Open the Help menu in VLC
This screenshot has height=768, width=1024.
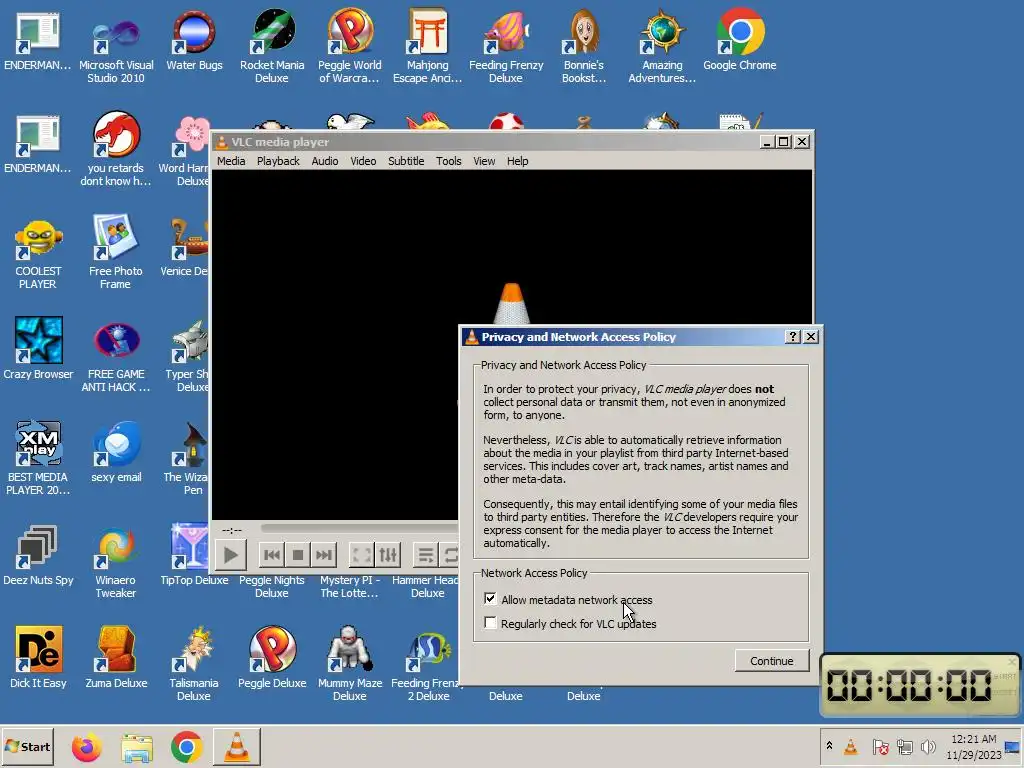[517, 161]
